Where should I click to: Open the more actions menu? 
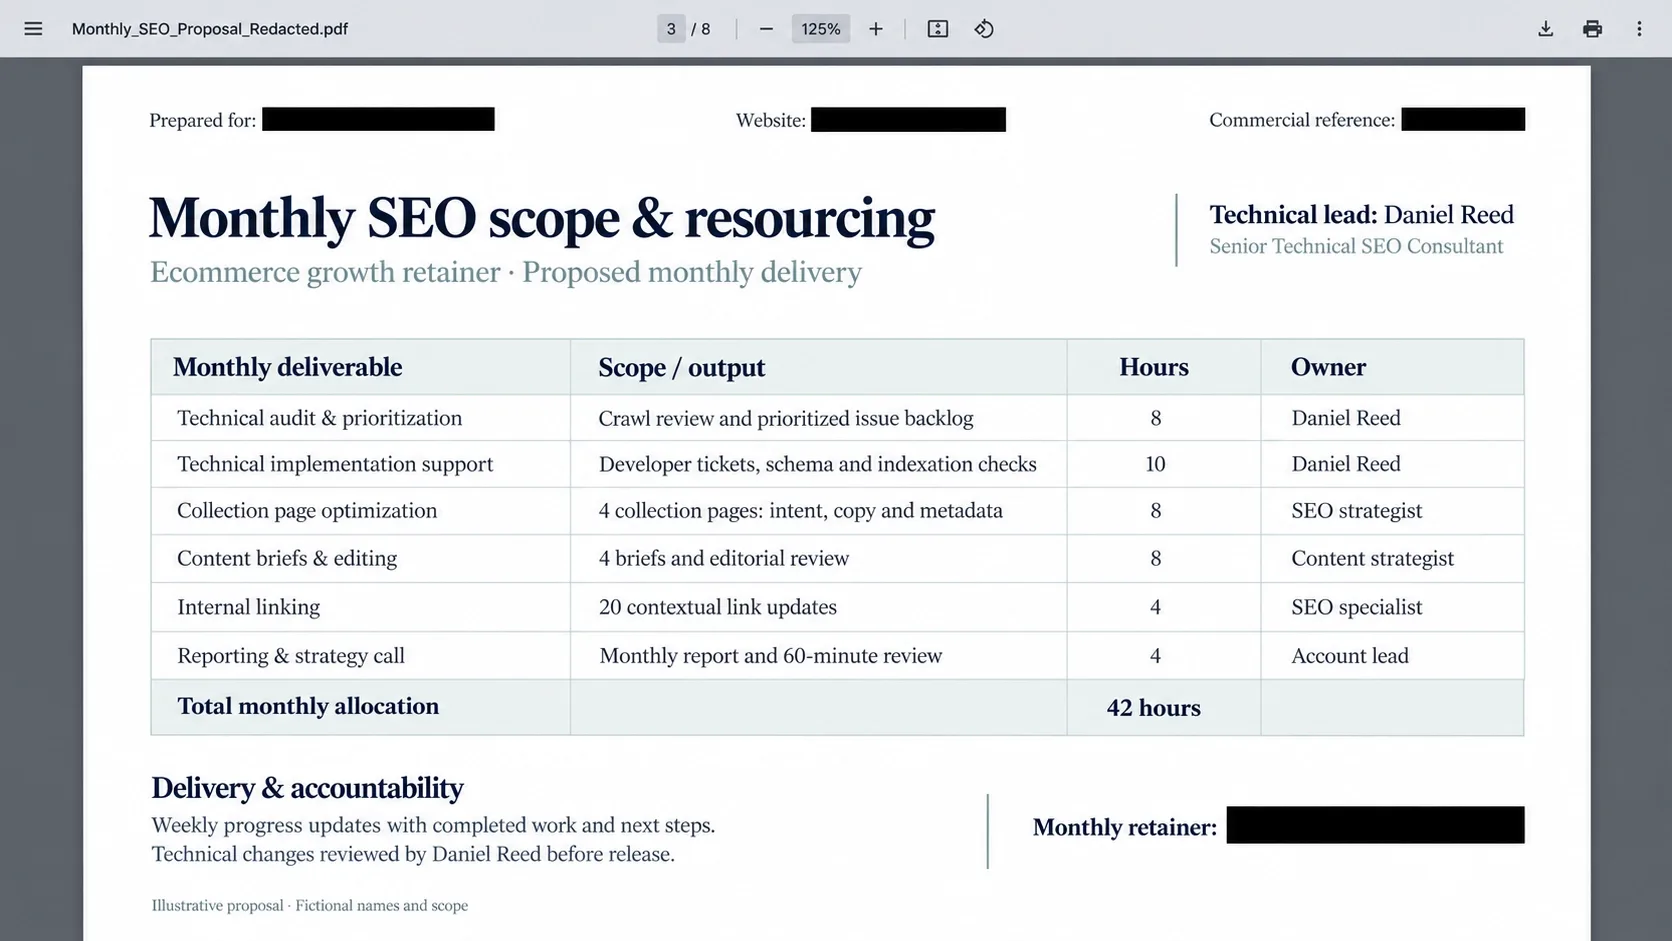point(1639,29)
